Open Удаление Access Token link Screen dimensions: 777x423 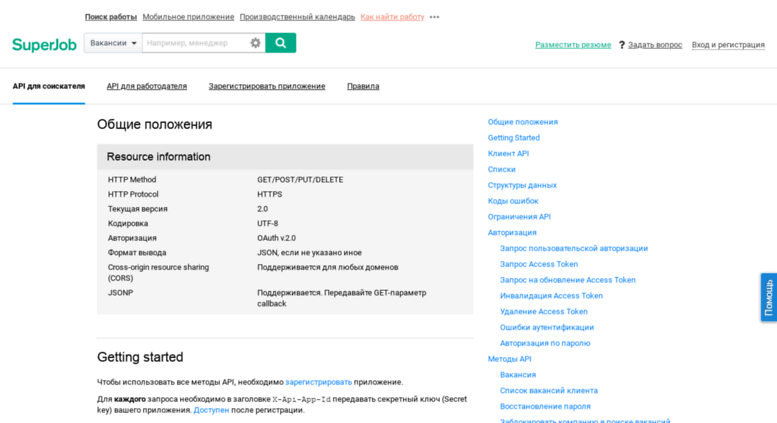pyautogui.click(x=544, y=312)
